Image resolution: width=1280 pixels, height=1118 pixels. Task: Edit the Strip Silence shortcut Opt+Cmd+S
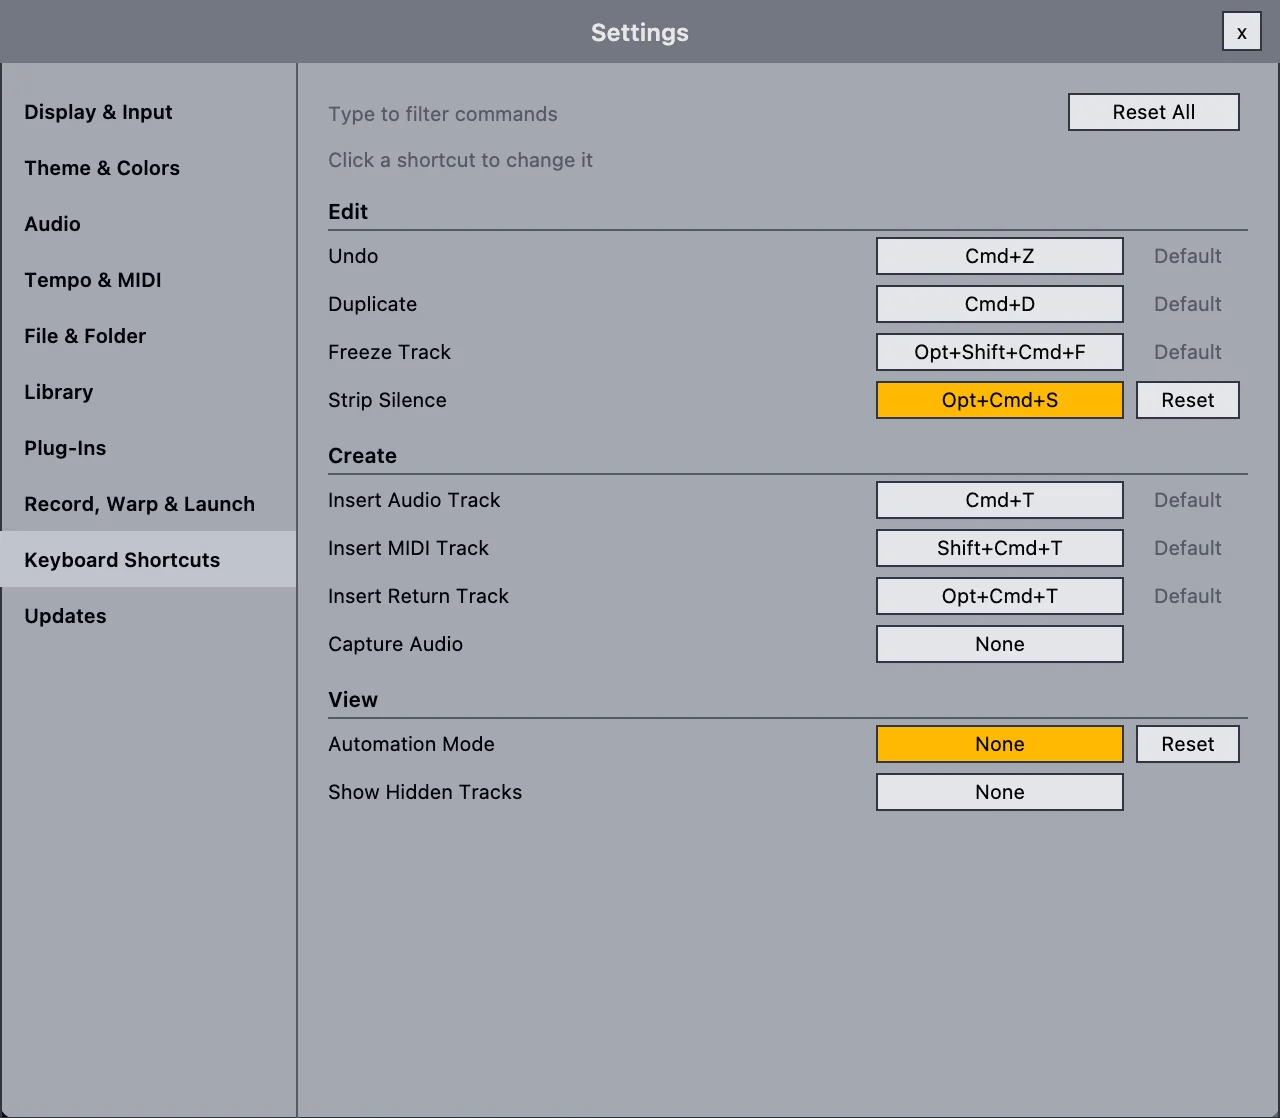click(1000, 400)
